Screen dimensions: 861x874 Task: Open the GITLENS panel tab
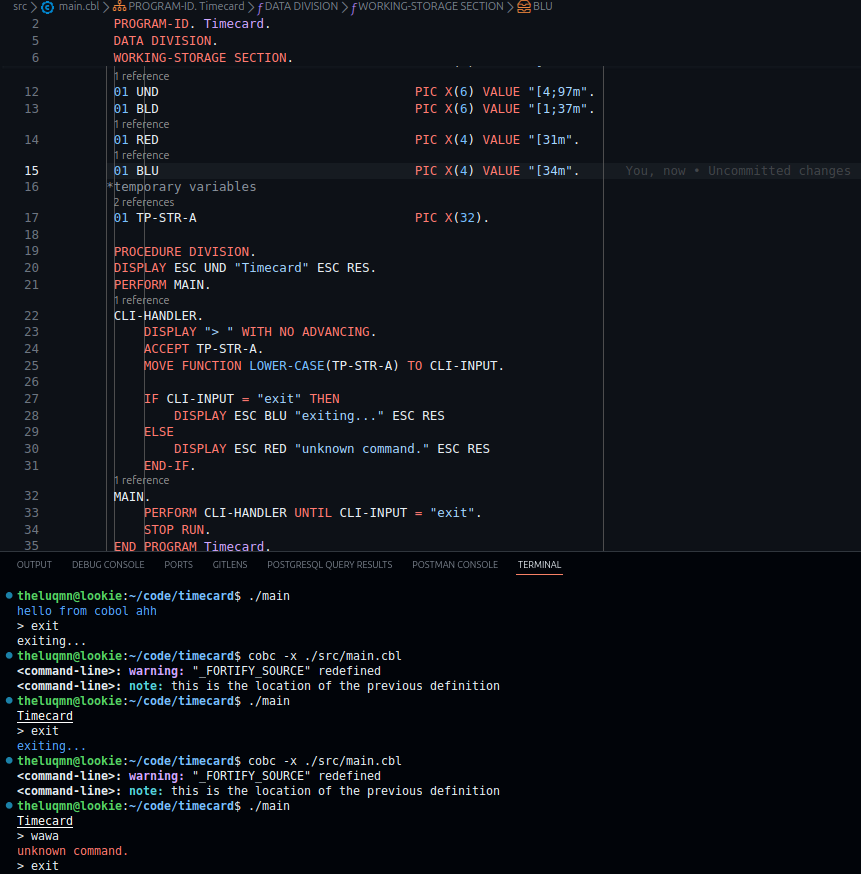point(230,565)
